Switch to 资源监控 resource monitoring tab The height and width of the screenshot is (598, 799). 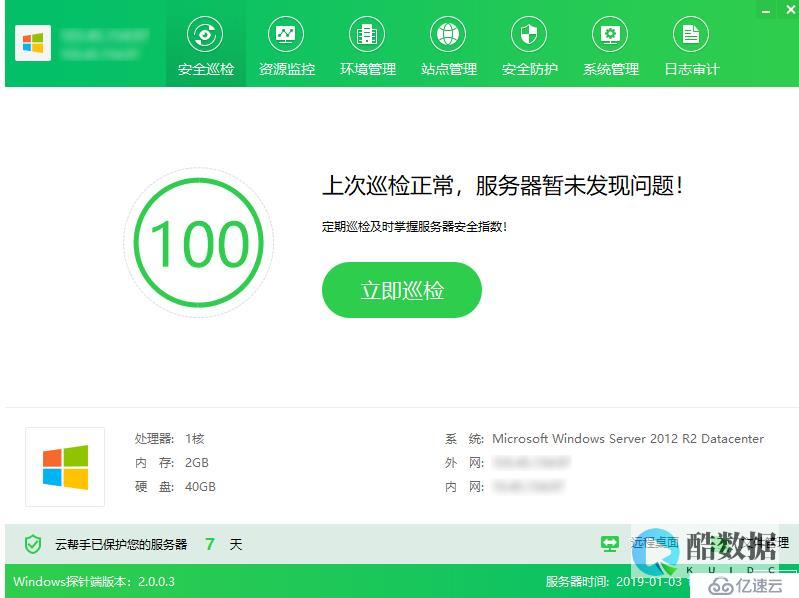(286, 46)
